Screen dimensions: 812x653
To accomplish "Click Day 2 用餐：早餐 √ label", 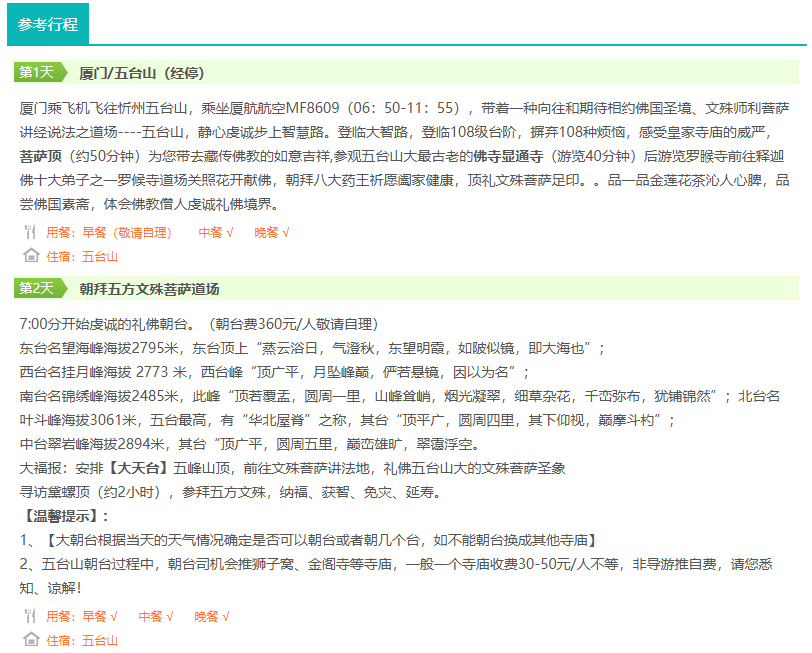I will pyautogui.click(x=81, y=616).
